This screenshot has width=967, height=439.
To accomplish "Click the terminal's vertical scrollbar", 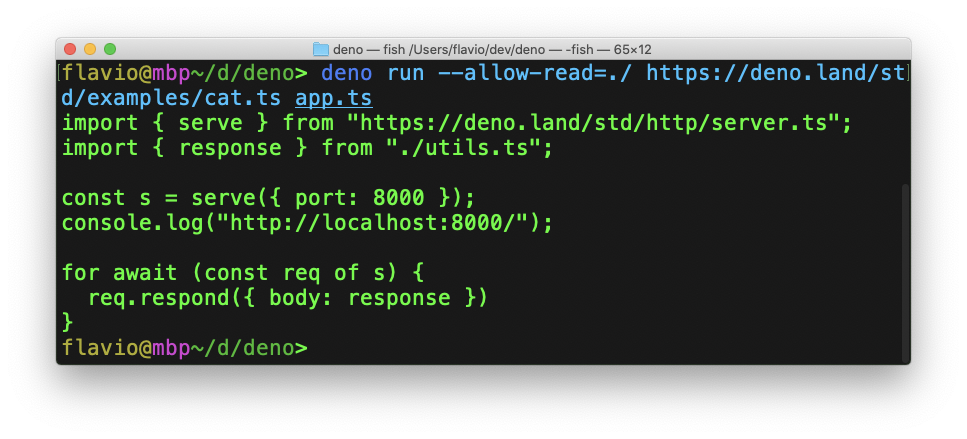I will coord(904,272).
